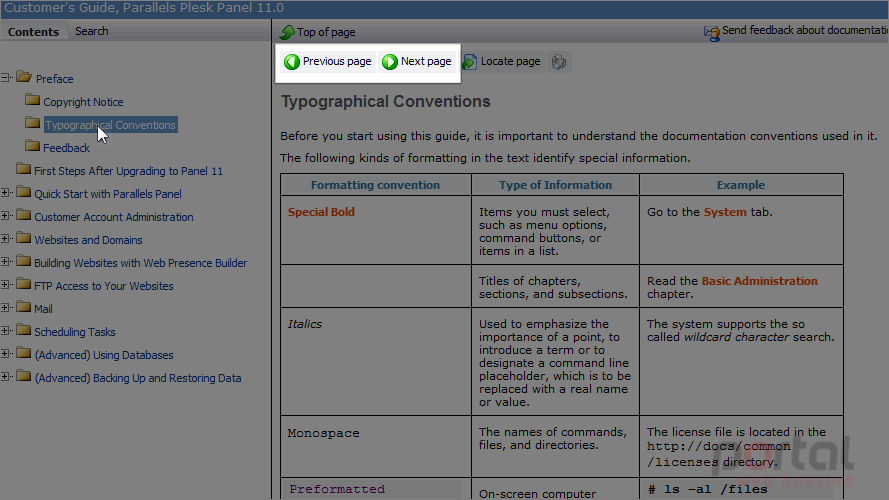Click the Locate page link text
This screenshot has width=889, height=500.
[x=510, y=61]
